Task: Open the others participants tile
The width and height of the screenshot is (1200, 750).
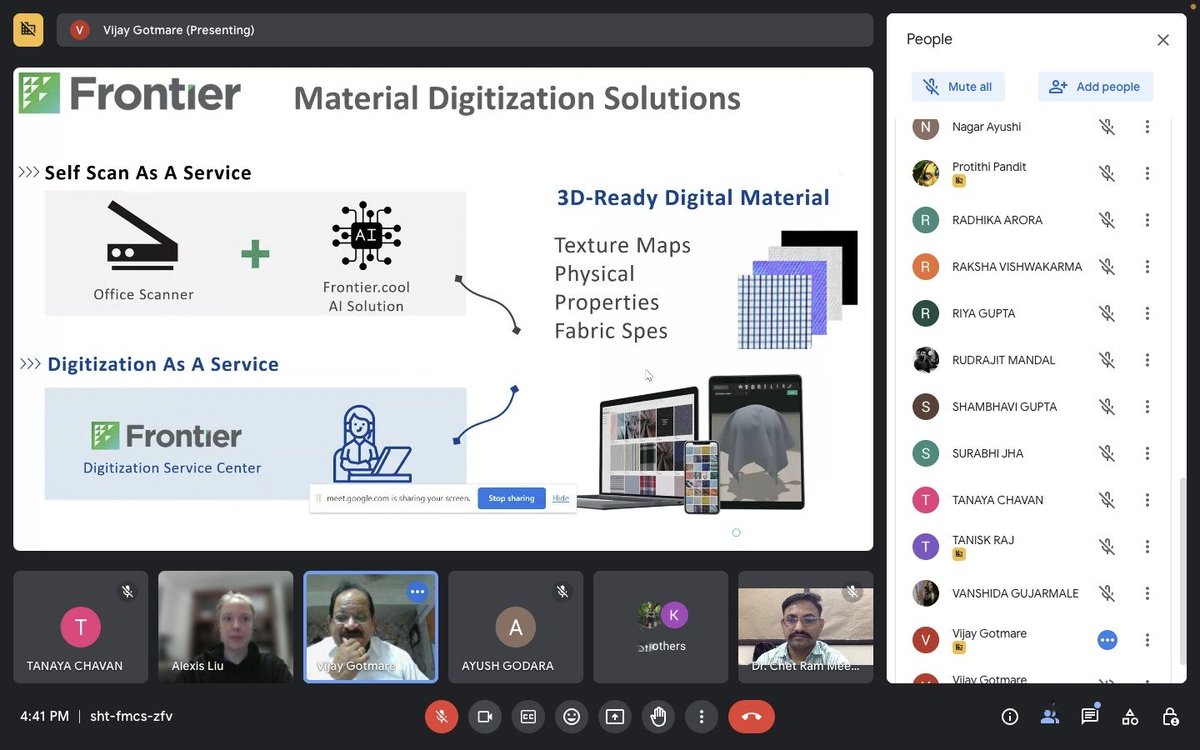Action: click(660, 627)
